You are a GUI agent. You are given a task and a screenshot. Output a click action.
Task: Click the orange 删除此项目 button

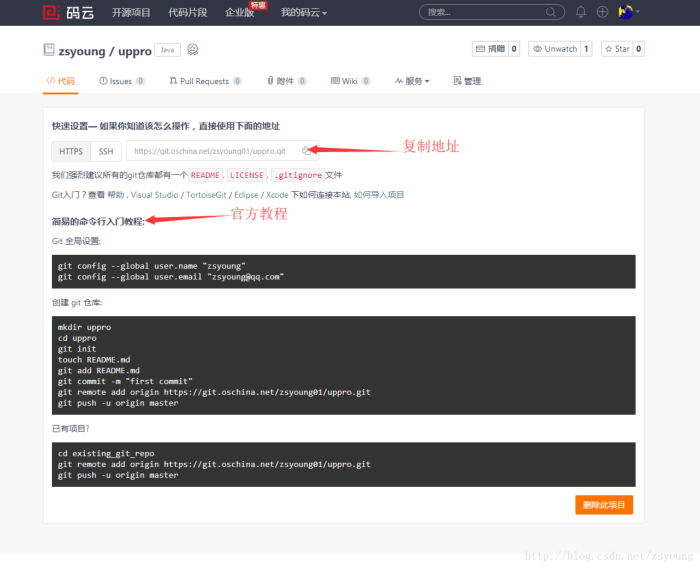tap(604, 505)
